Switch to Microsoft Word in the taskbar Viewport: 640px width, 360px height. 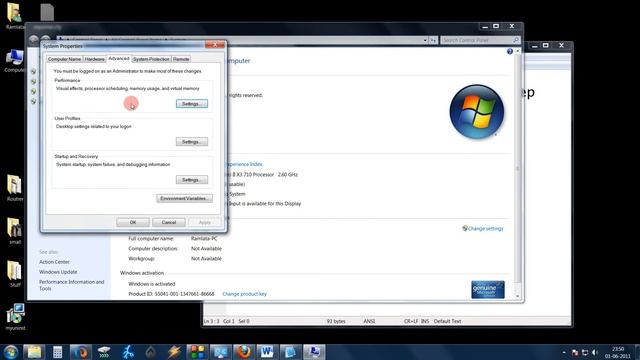(x=267, y=352)
